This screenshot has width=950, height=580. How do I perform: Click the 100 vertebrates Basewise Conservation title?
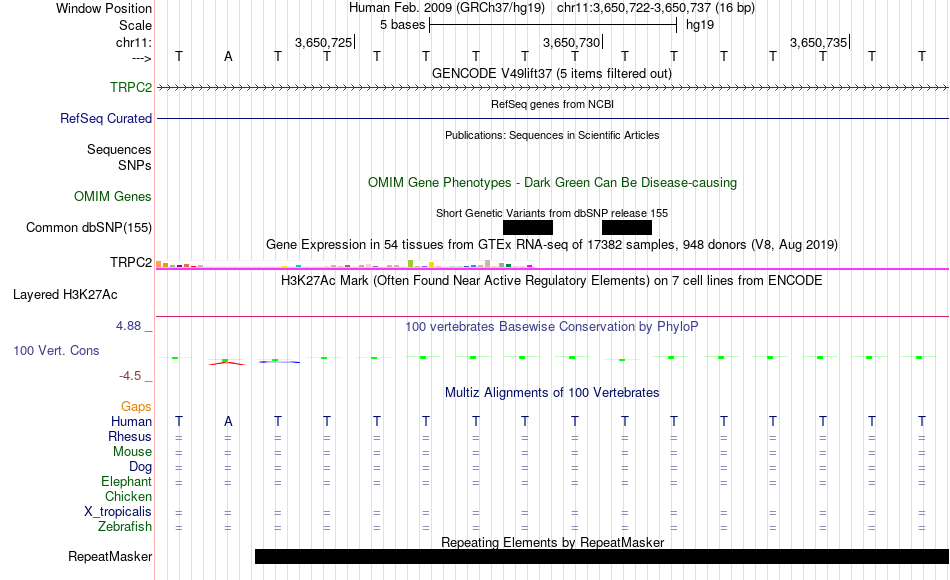coord(552,327)
